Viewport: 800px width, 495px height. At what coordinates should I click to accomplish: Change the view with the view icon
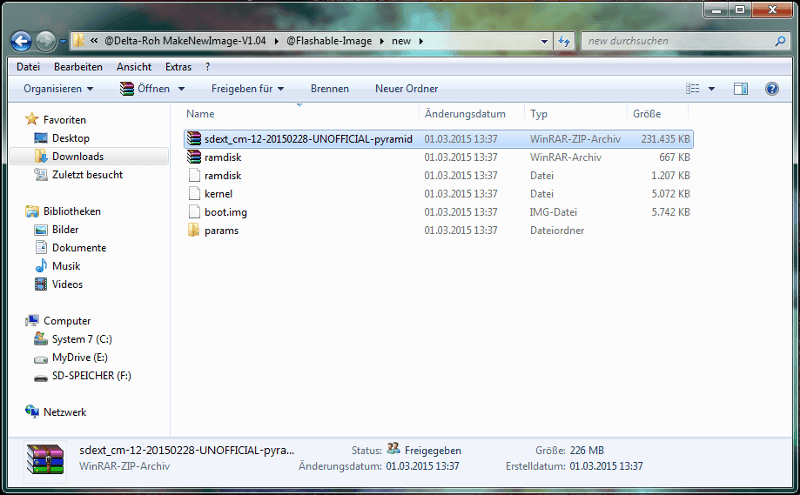click(x=693, y=89)
